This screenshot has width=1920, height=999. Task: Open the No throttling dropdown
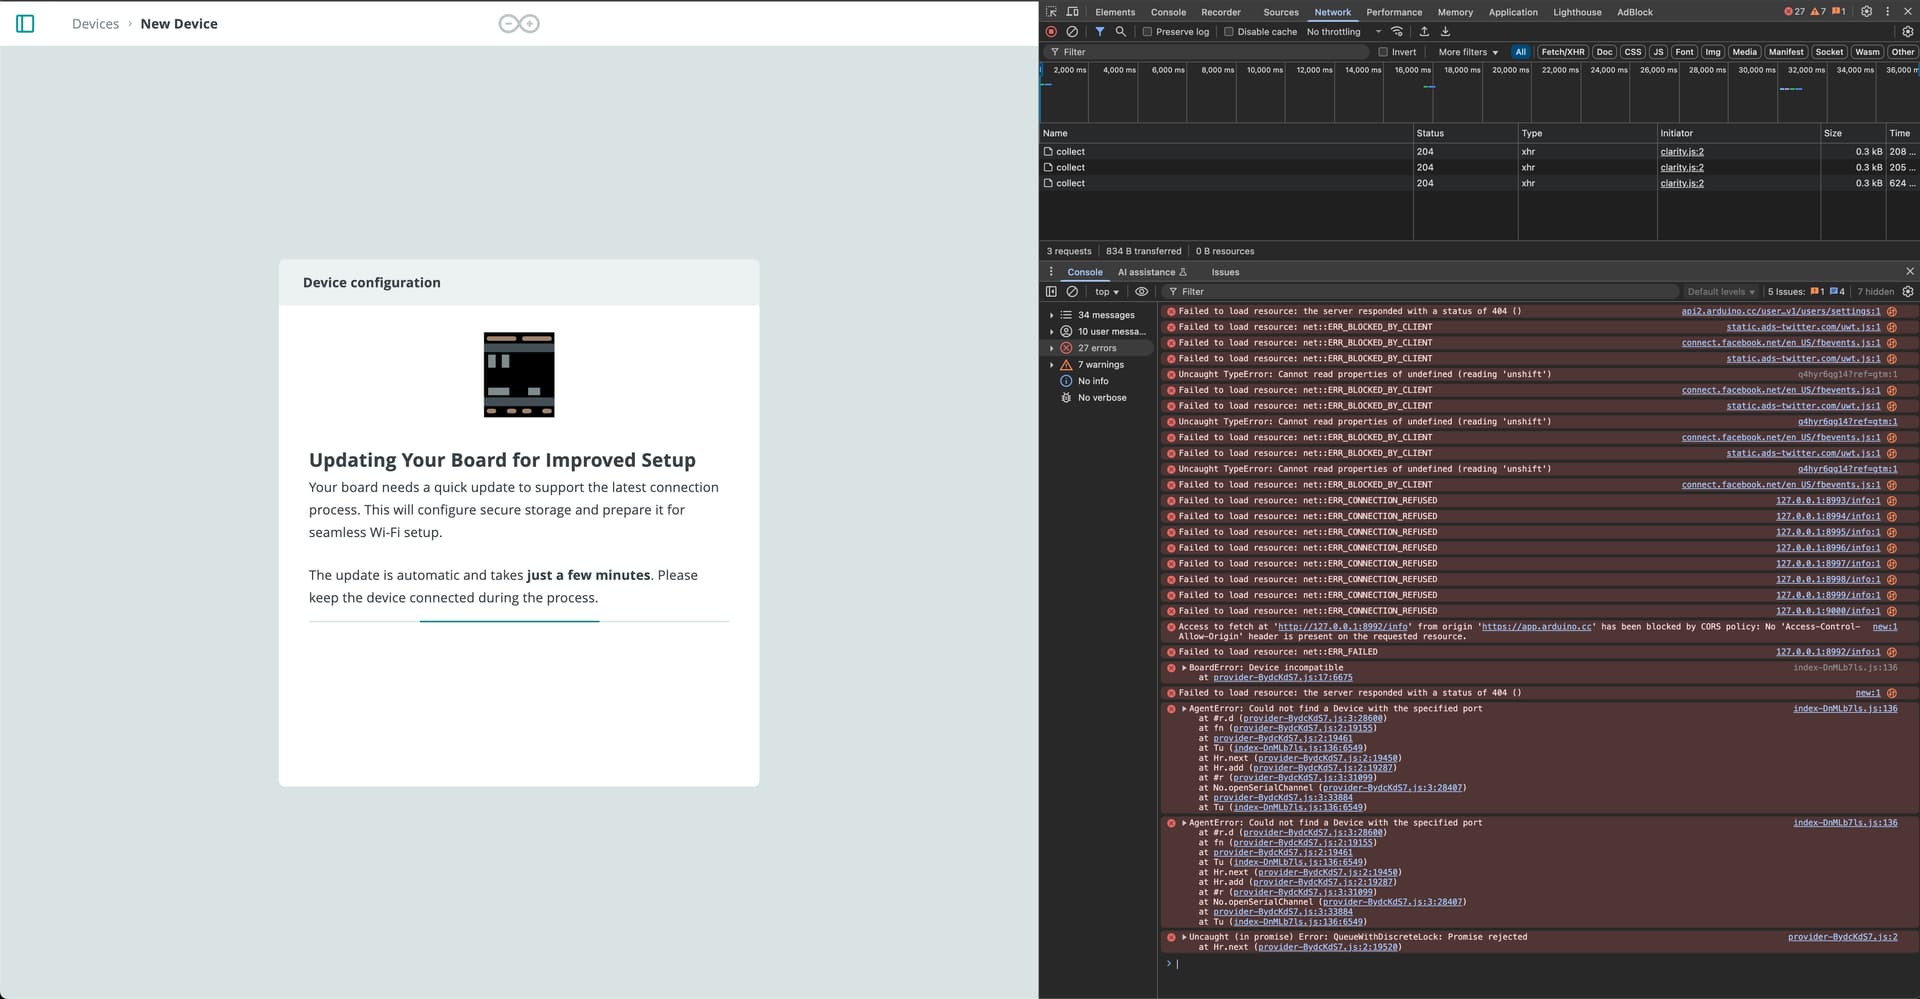point(1340,31)
